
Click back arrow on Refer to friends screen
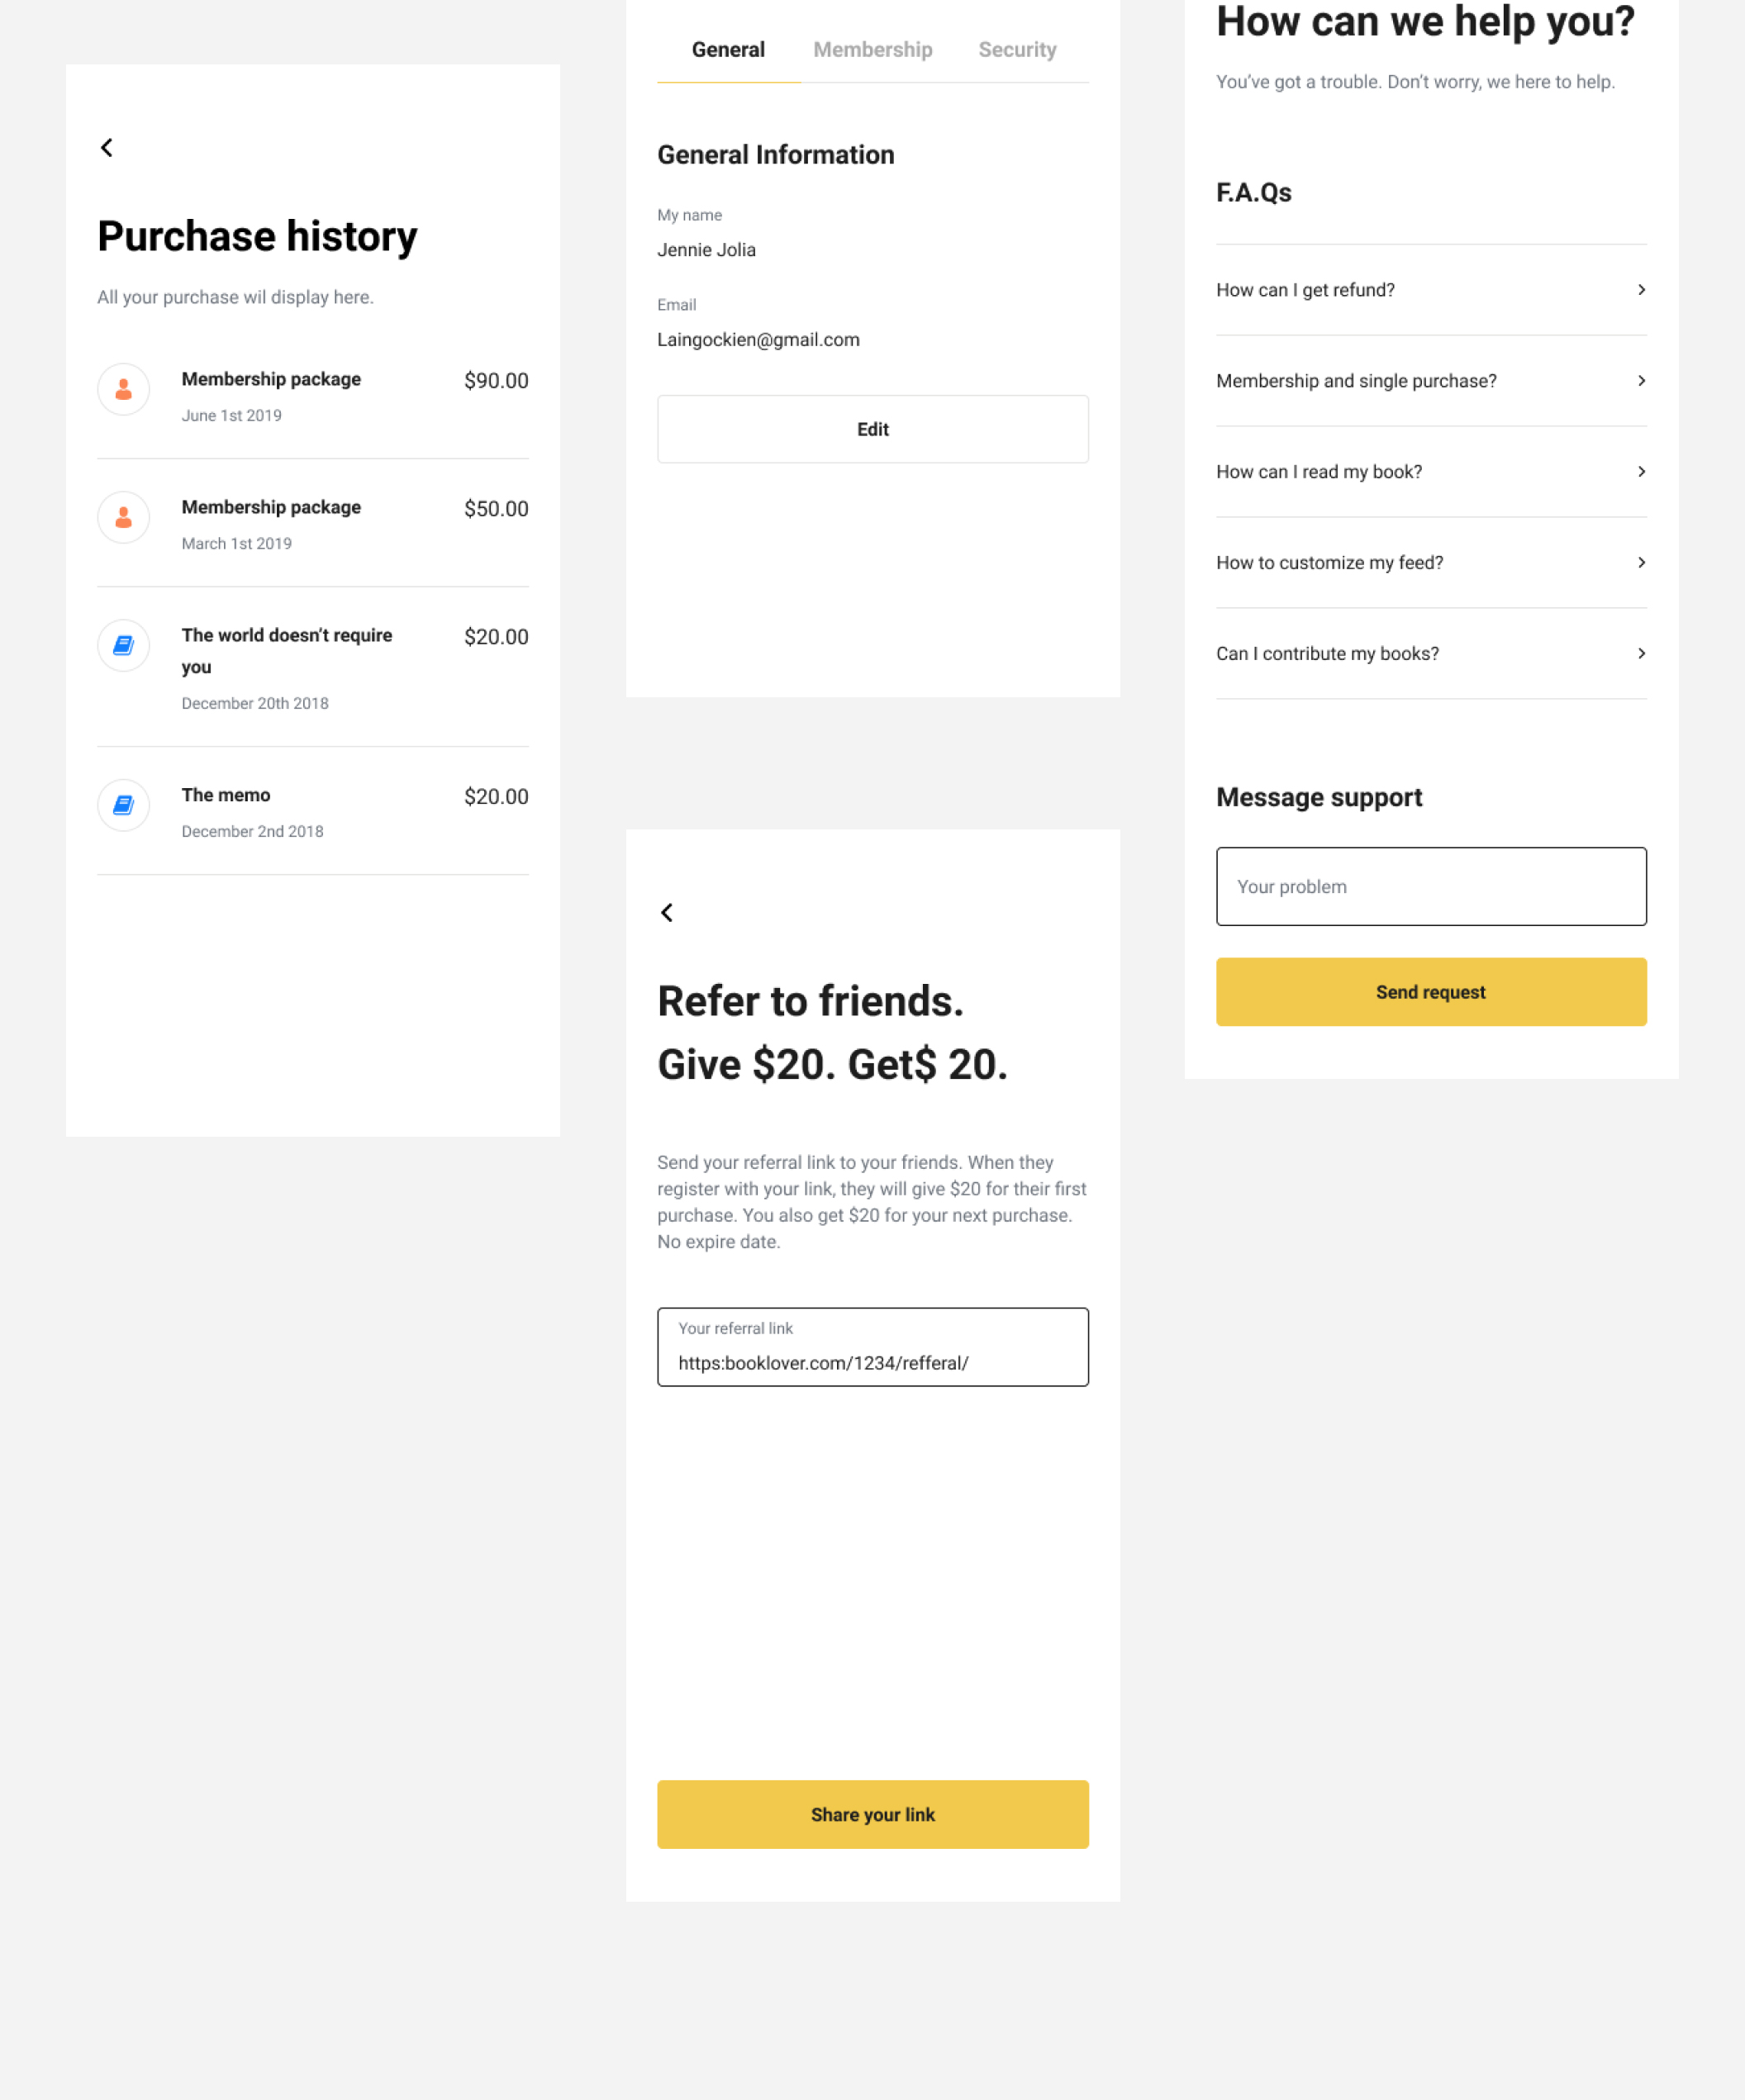[667, 912]
